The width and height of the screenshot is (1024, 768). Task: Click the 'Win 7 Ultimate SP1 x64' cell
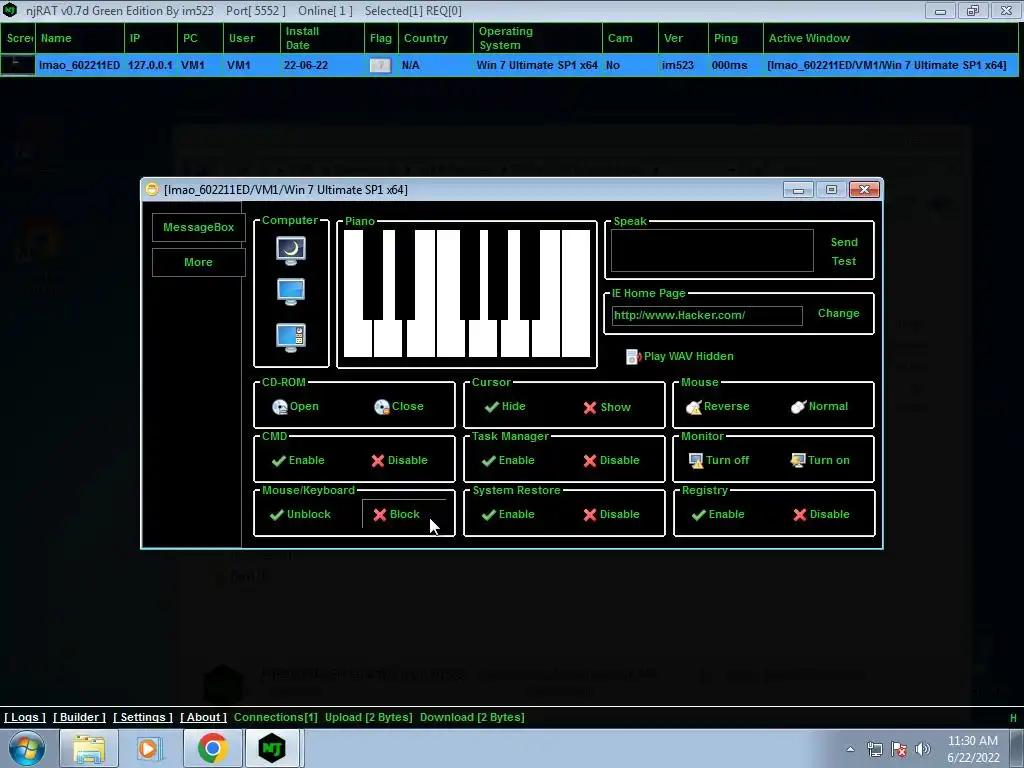[x=537, y=65]
